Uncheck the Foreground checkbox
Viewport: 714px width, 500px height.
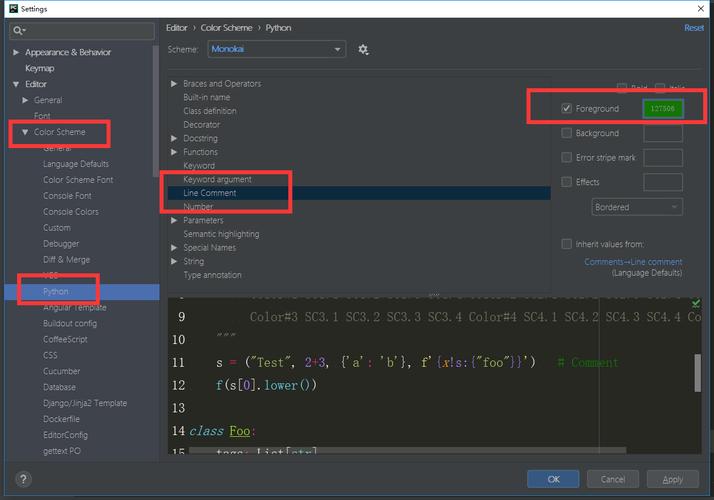click(566, 108)
